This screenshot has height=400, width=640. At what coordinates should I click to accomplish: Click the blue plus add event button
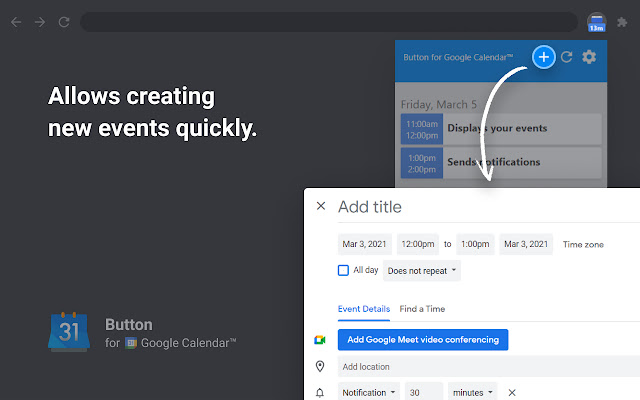(543, 57)
